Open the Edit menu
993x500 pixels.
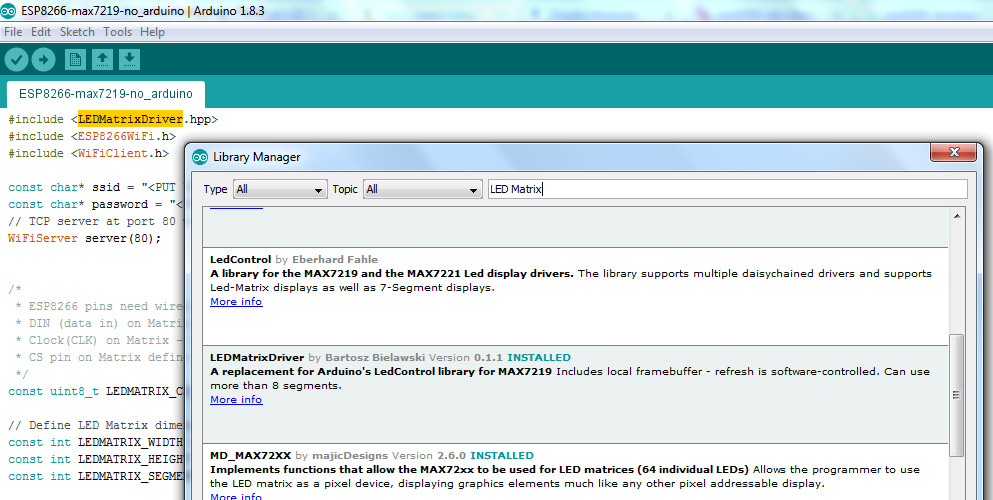pyautogui.click(x=41, y=32)
